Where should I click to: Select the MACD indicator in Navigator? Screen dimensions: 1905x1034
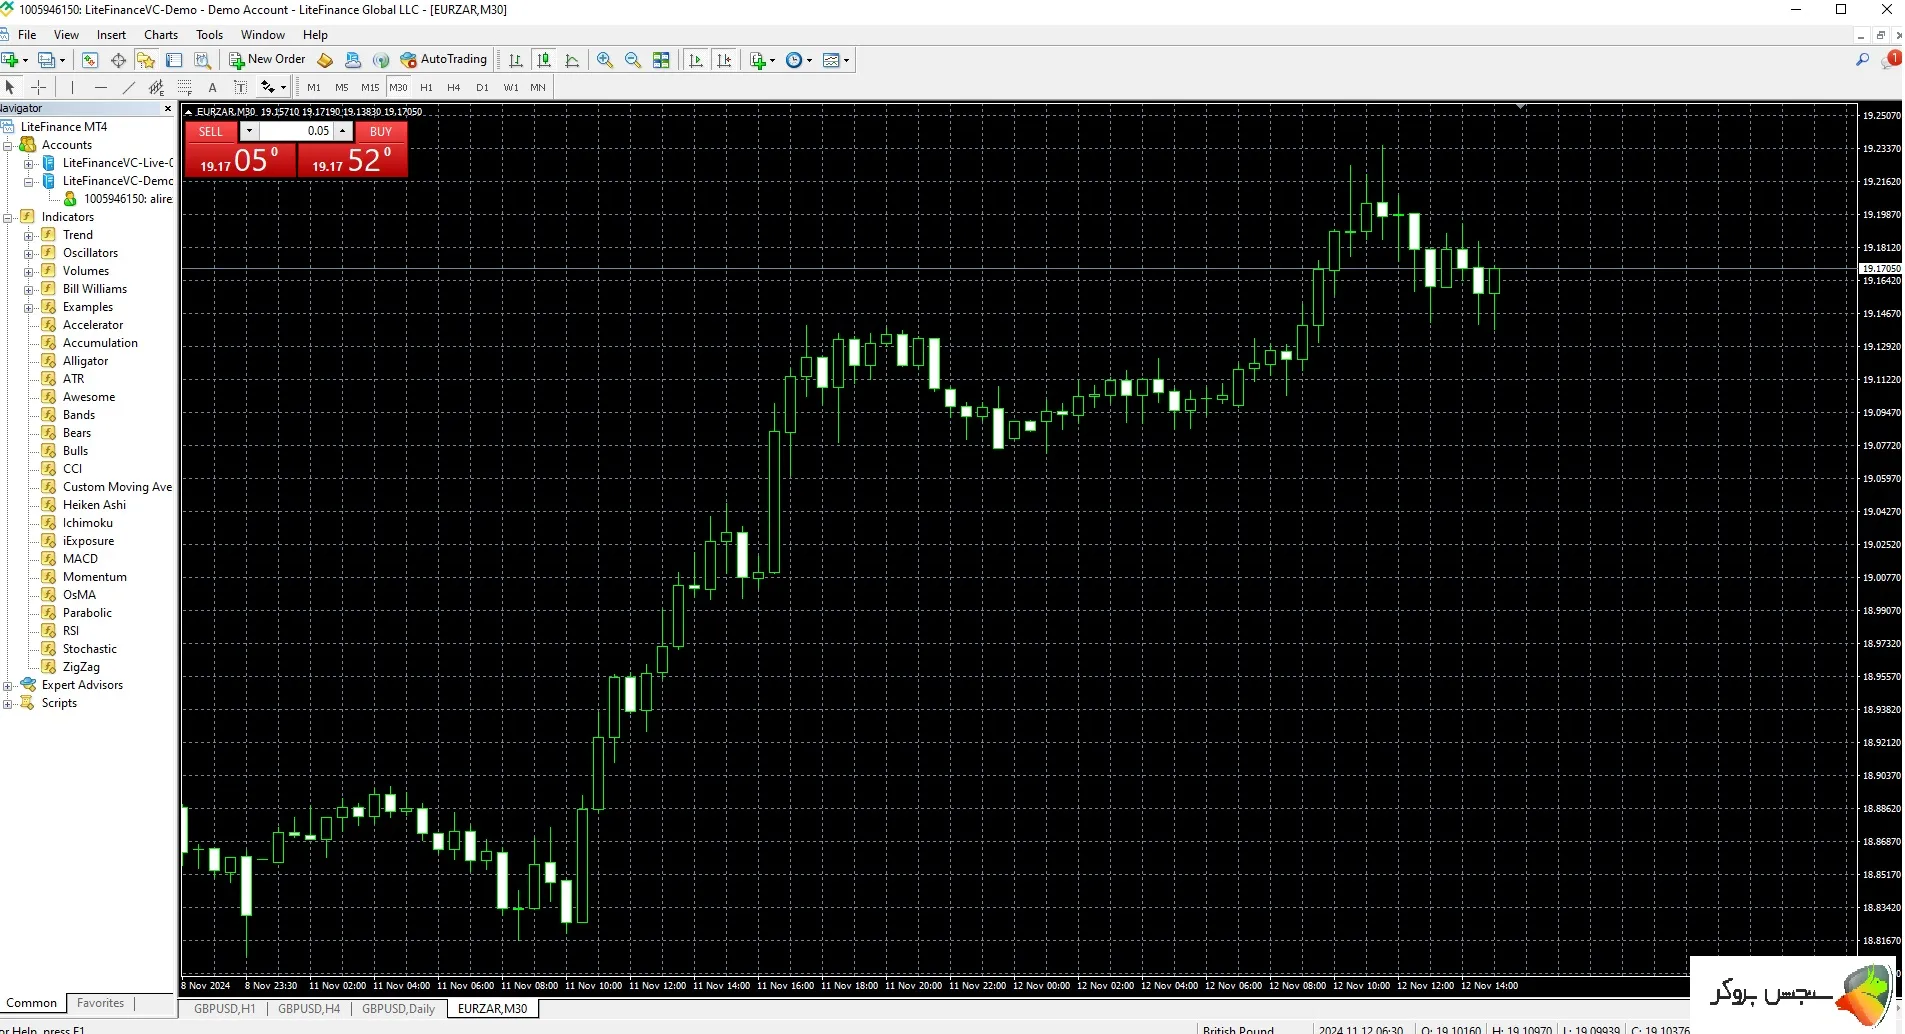pos(80,559)
